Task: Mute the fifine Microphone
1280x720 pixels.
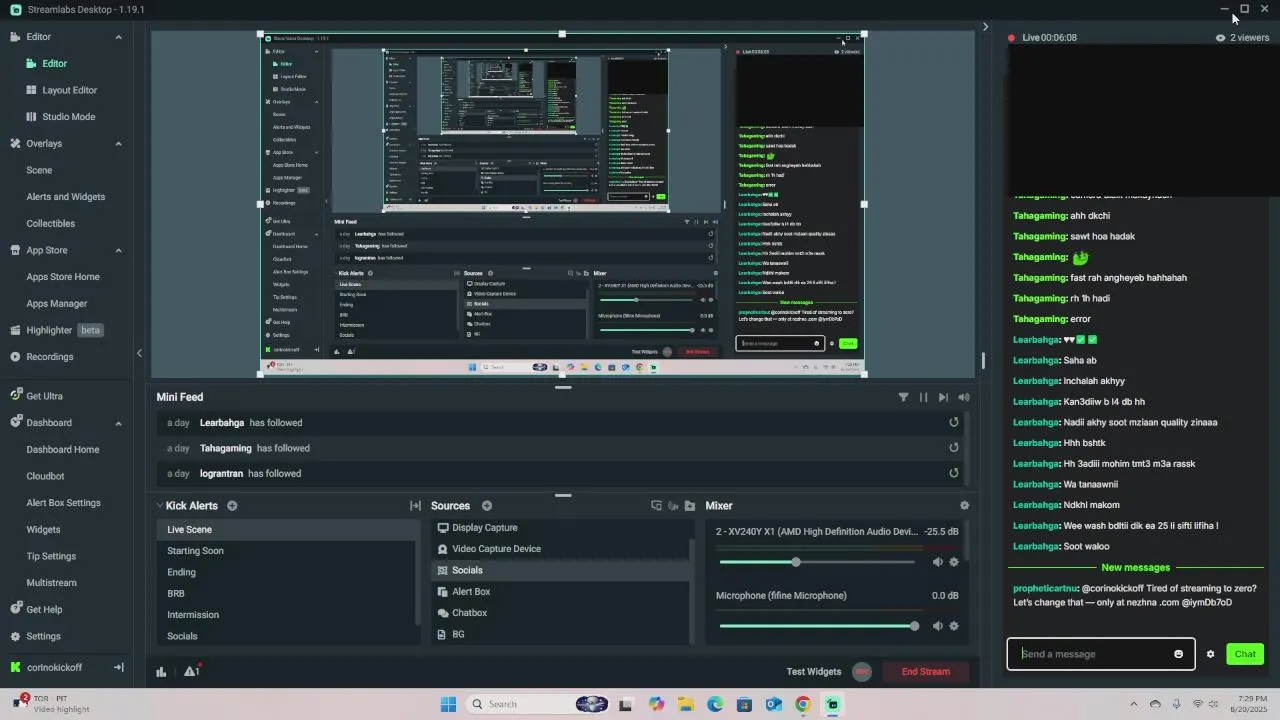Action: tap(937, 626)
